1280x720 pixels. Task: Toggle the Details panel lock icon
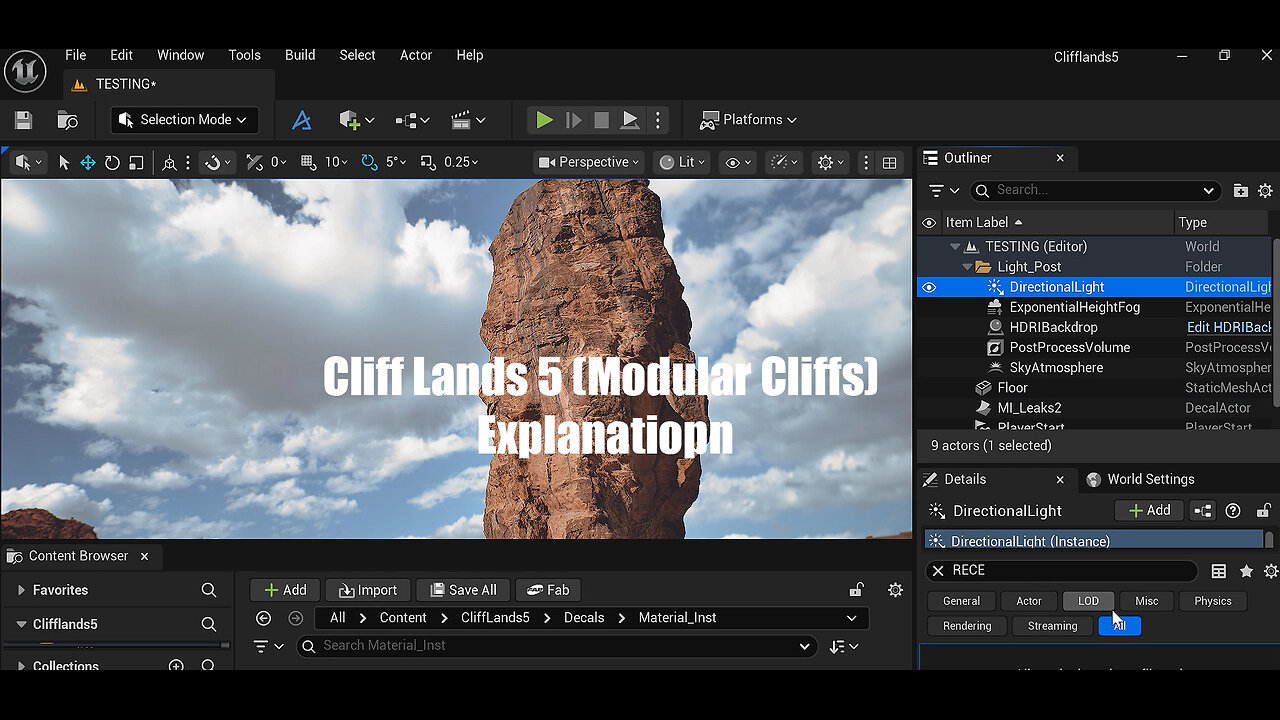pyautogui.click(x=1265, y=511)
